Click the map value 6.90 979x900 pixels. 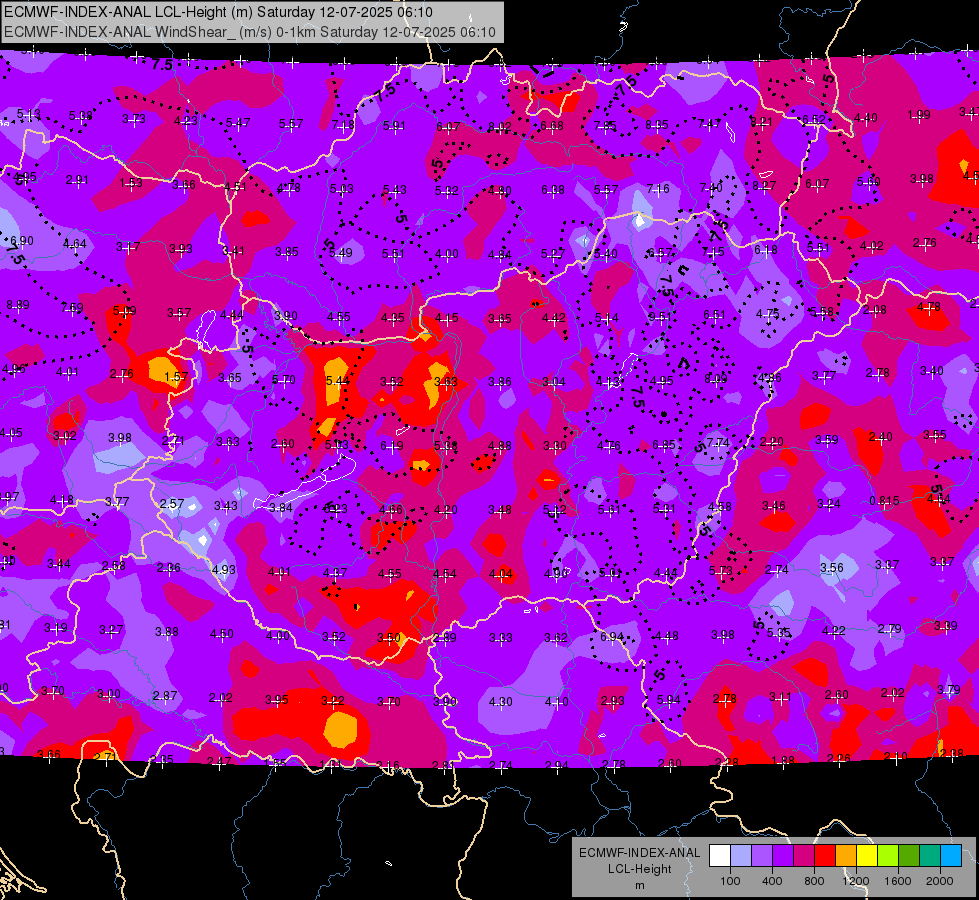(x=22, y=241)
